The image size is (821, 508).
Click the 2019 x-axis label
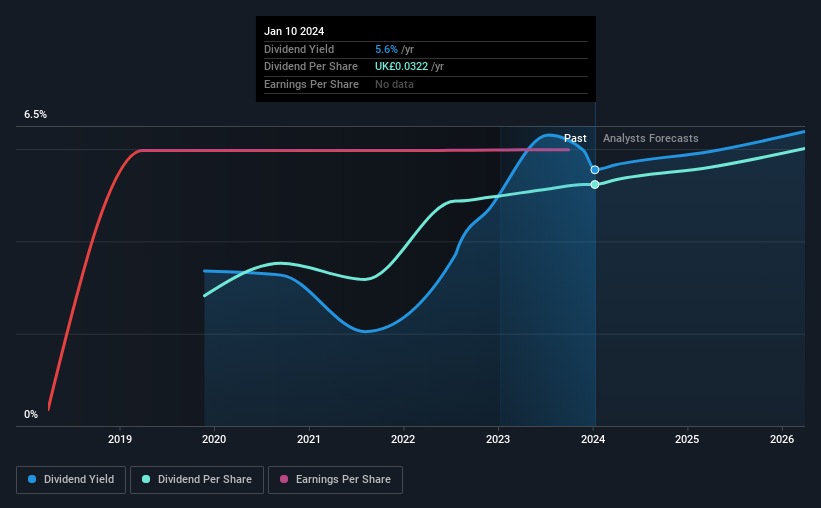[120, 439]
